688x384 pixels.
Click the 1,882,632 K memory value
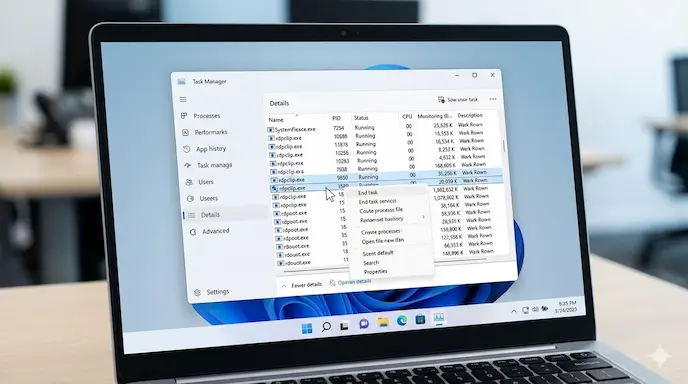(445, 190)
